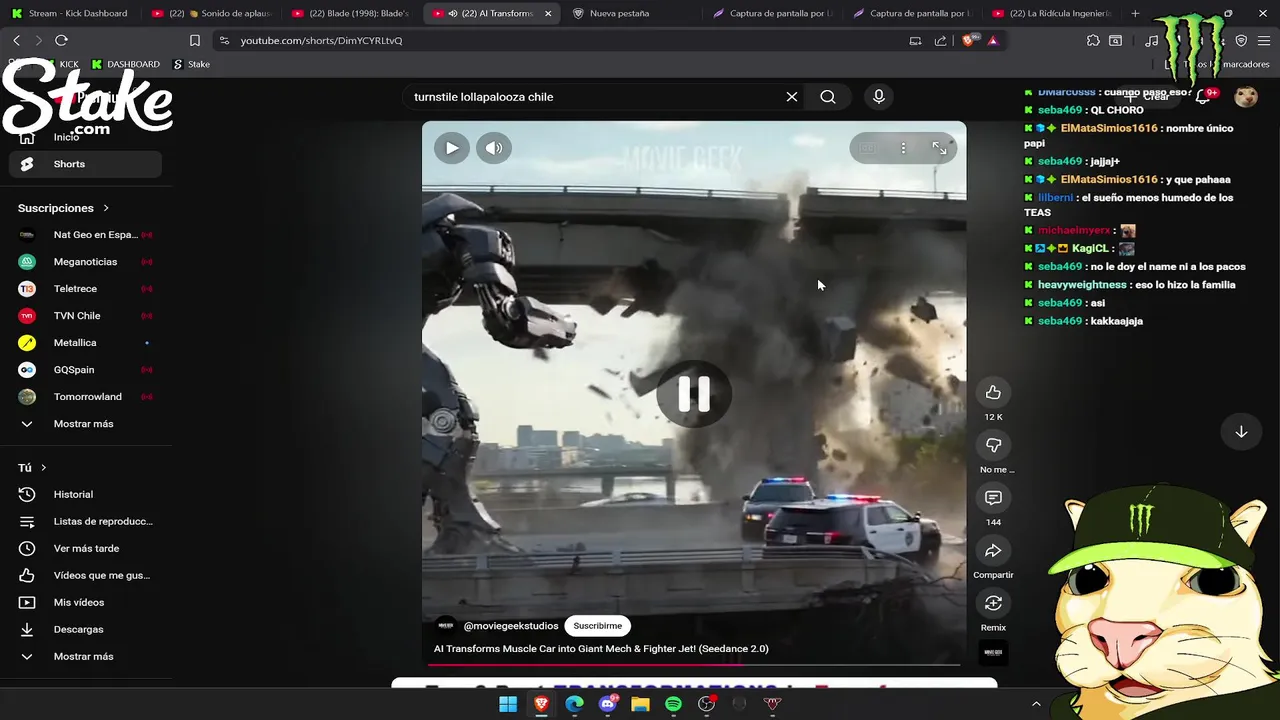
Task: Open Spotify from the taskbar
Action: coord(673,704)
